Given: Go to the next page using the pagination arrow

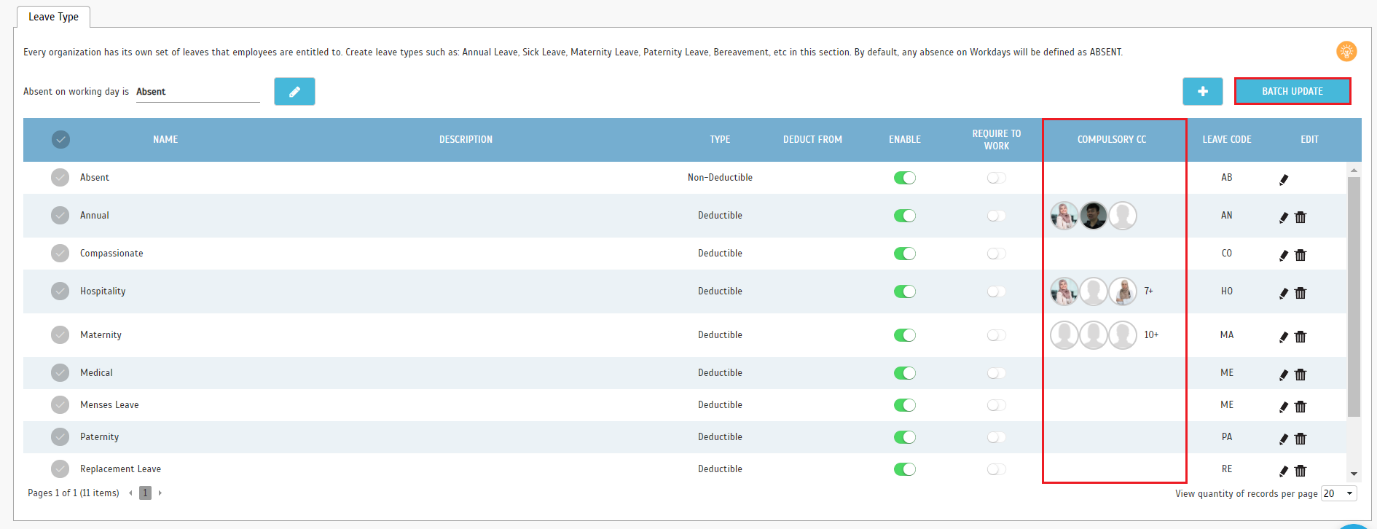Looking at the screenshot, I should (160, 493).
